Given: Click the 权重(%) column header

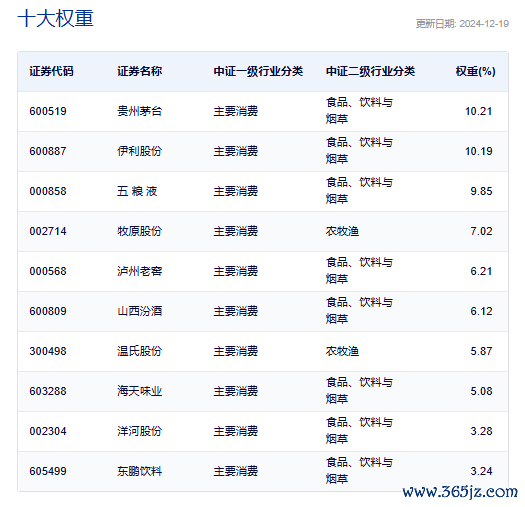Looking at the screenshot, I should (x=475, y=71).
